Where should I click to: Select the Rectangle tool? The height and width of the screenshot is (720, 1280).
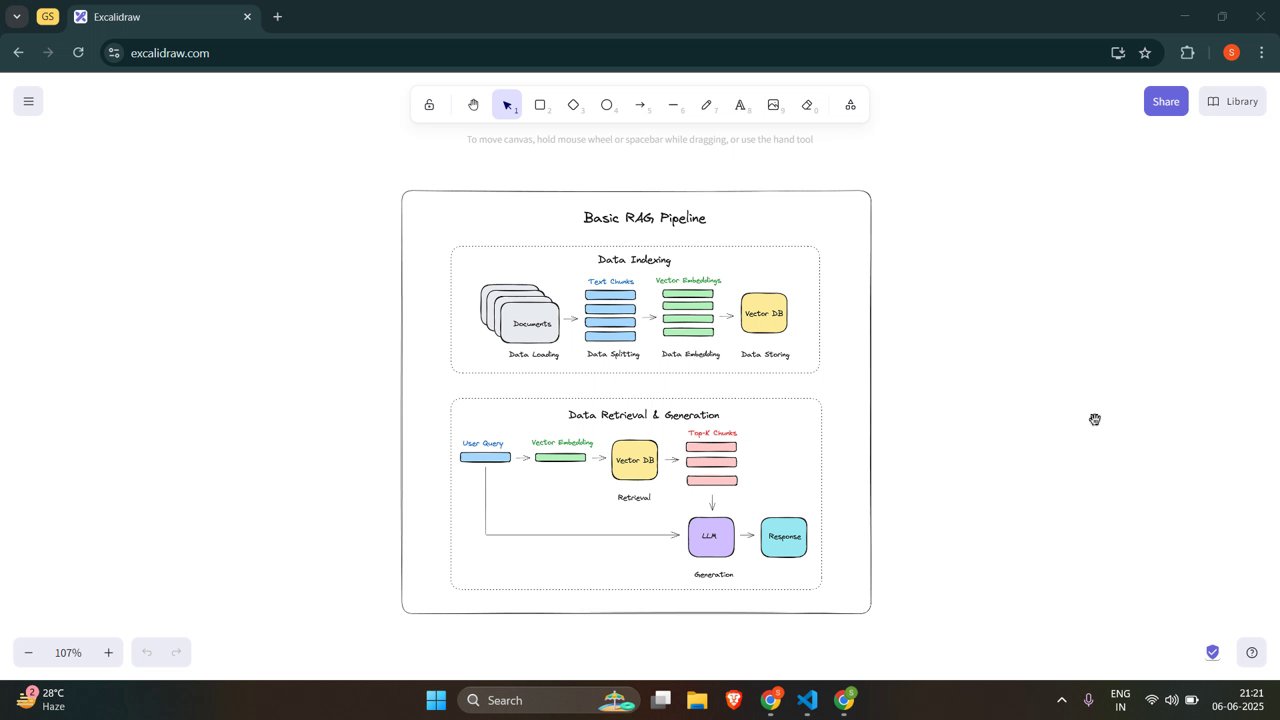pyautogui.click(x=540, y=105)
